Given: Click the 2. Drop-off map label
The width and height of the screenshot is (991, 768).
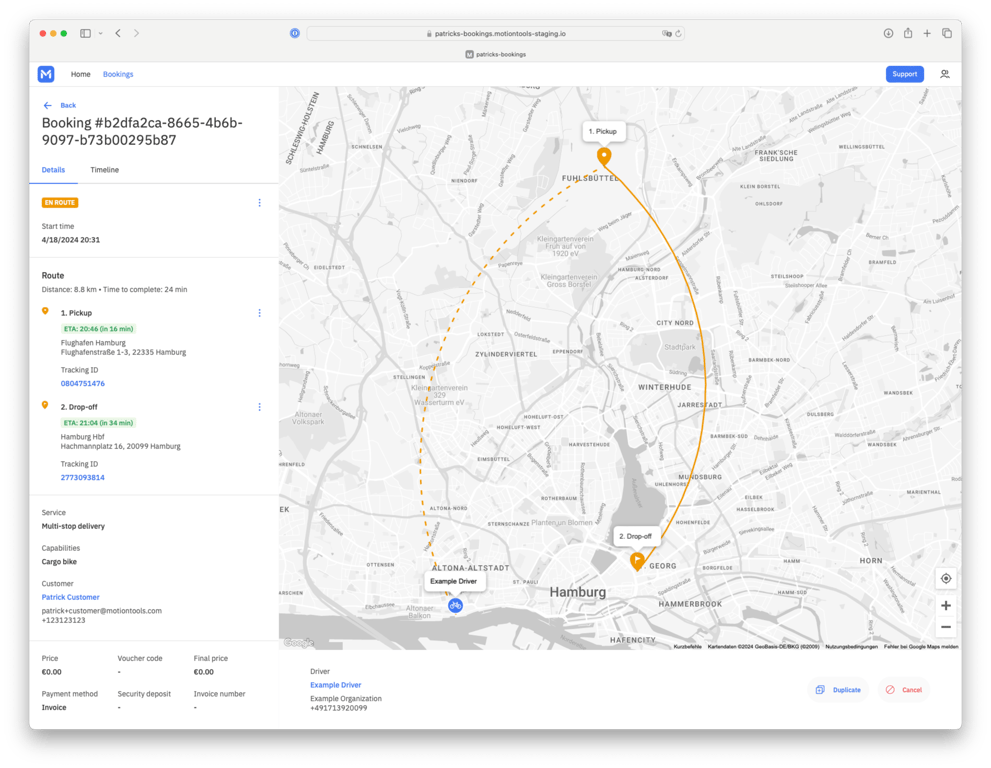Looking at the screenshot, I should coord(636,536).
